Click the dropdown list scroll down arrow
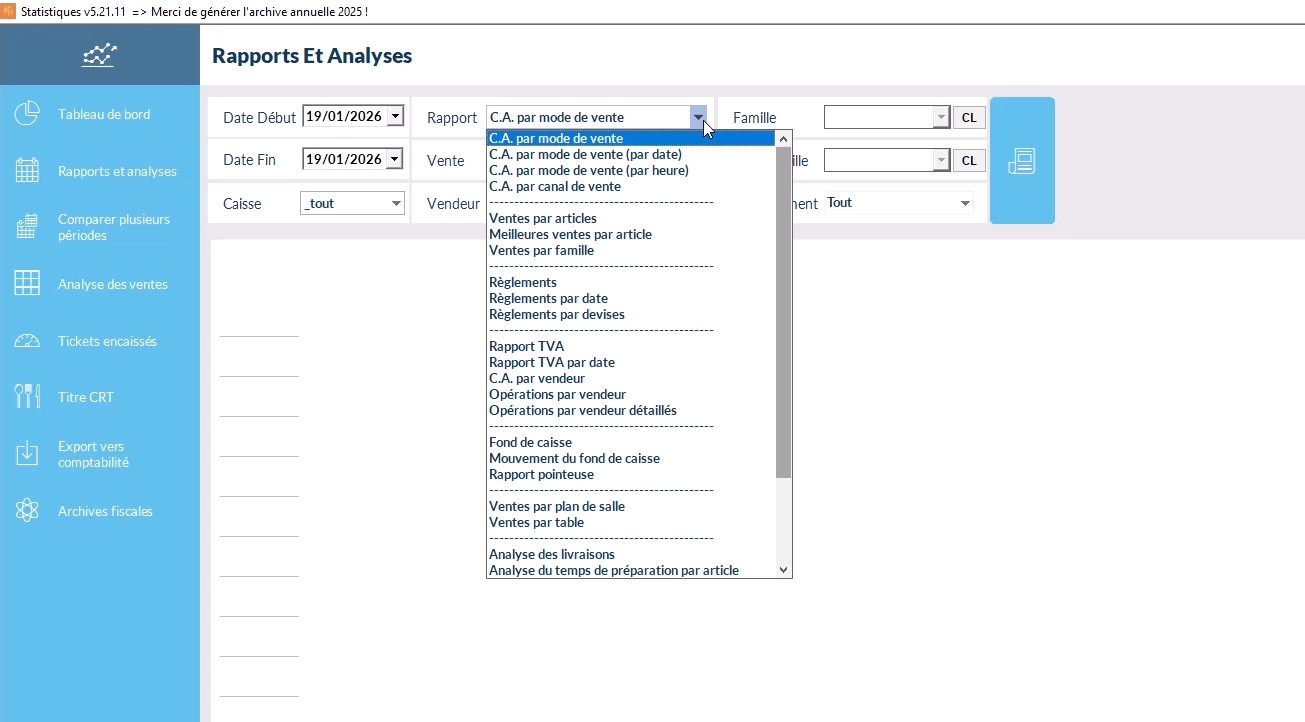This screenshot has height=722, width=1305. (x=784, y=570)
